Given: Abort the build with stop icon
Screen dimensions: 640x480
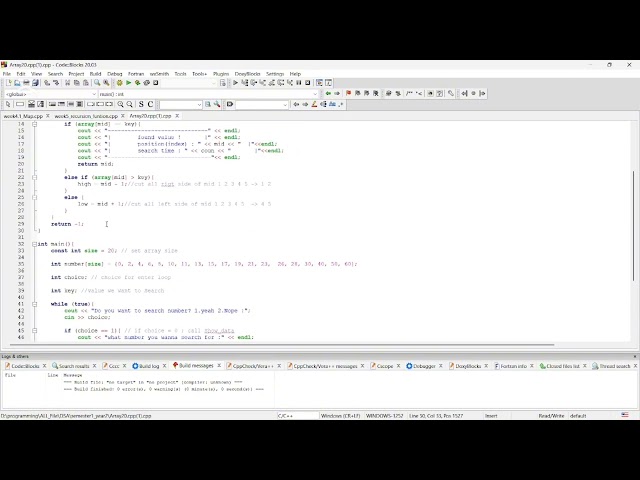Looking at the screenshot, I should [x=156, y=83].
